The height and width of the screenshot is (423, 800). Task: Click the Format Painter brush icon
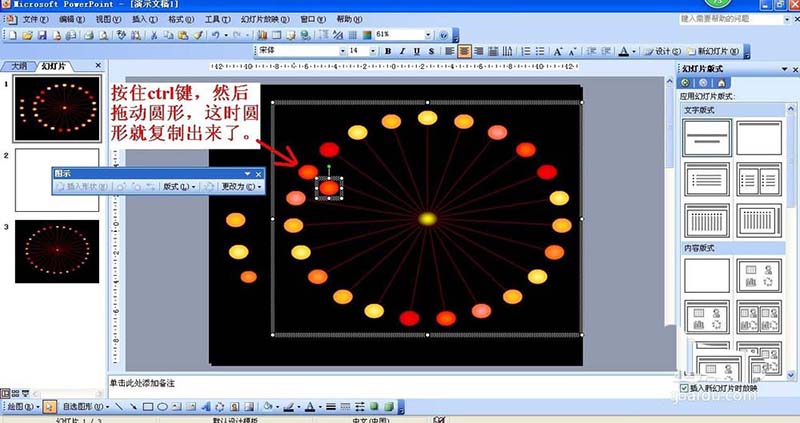(x=198, y=35)
